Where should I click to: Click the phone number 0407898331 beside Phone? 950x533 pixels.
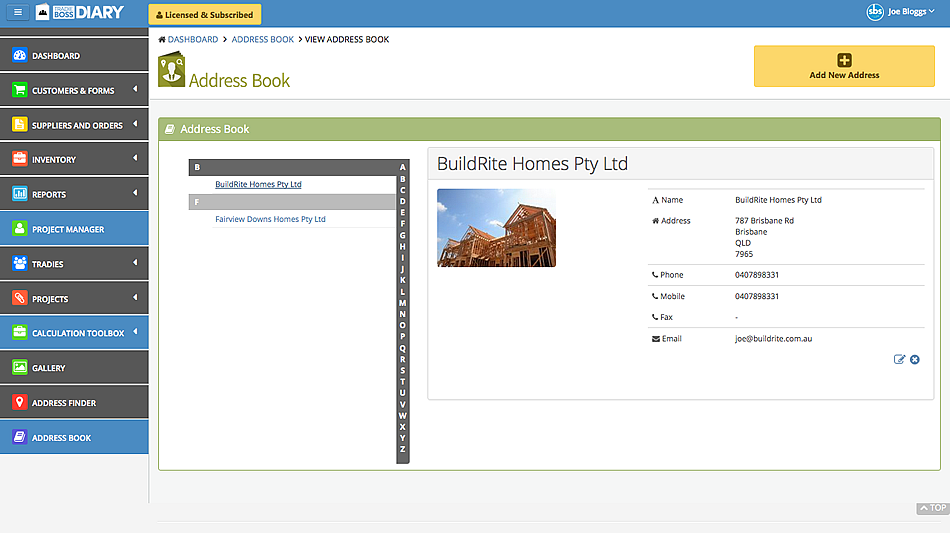(x=757, y=275)
